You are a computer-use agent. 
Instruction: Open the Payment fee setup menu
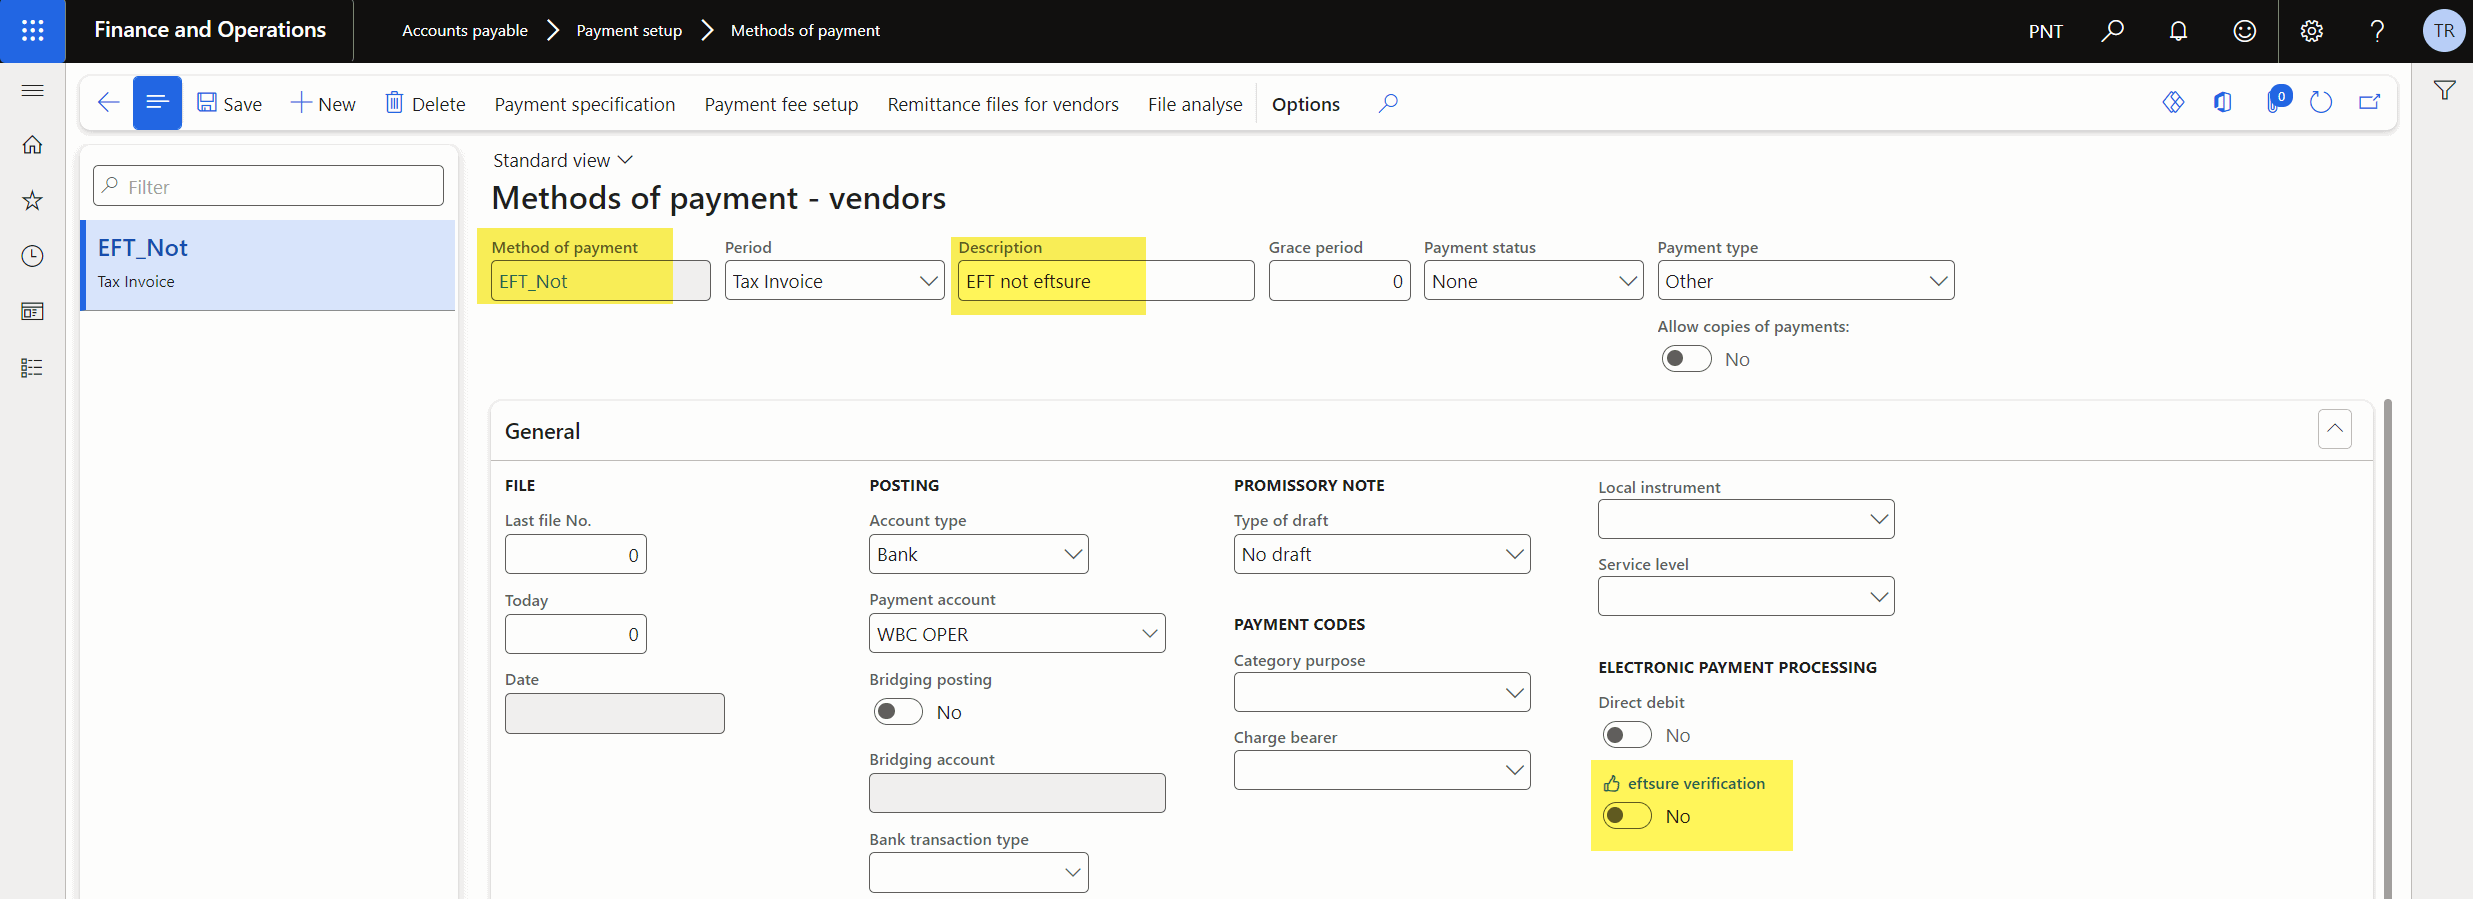tap(781, 104)
